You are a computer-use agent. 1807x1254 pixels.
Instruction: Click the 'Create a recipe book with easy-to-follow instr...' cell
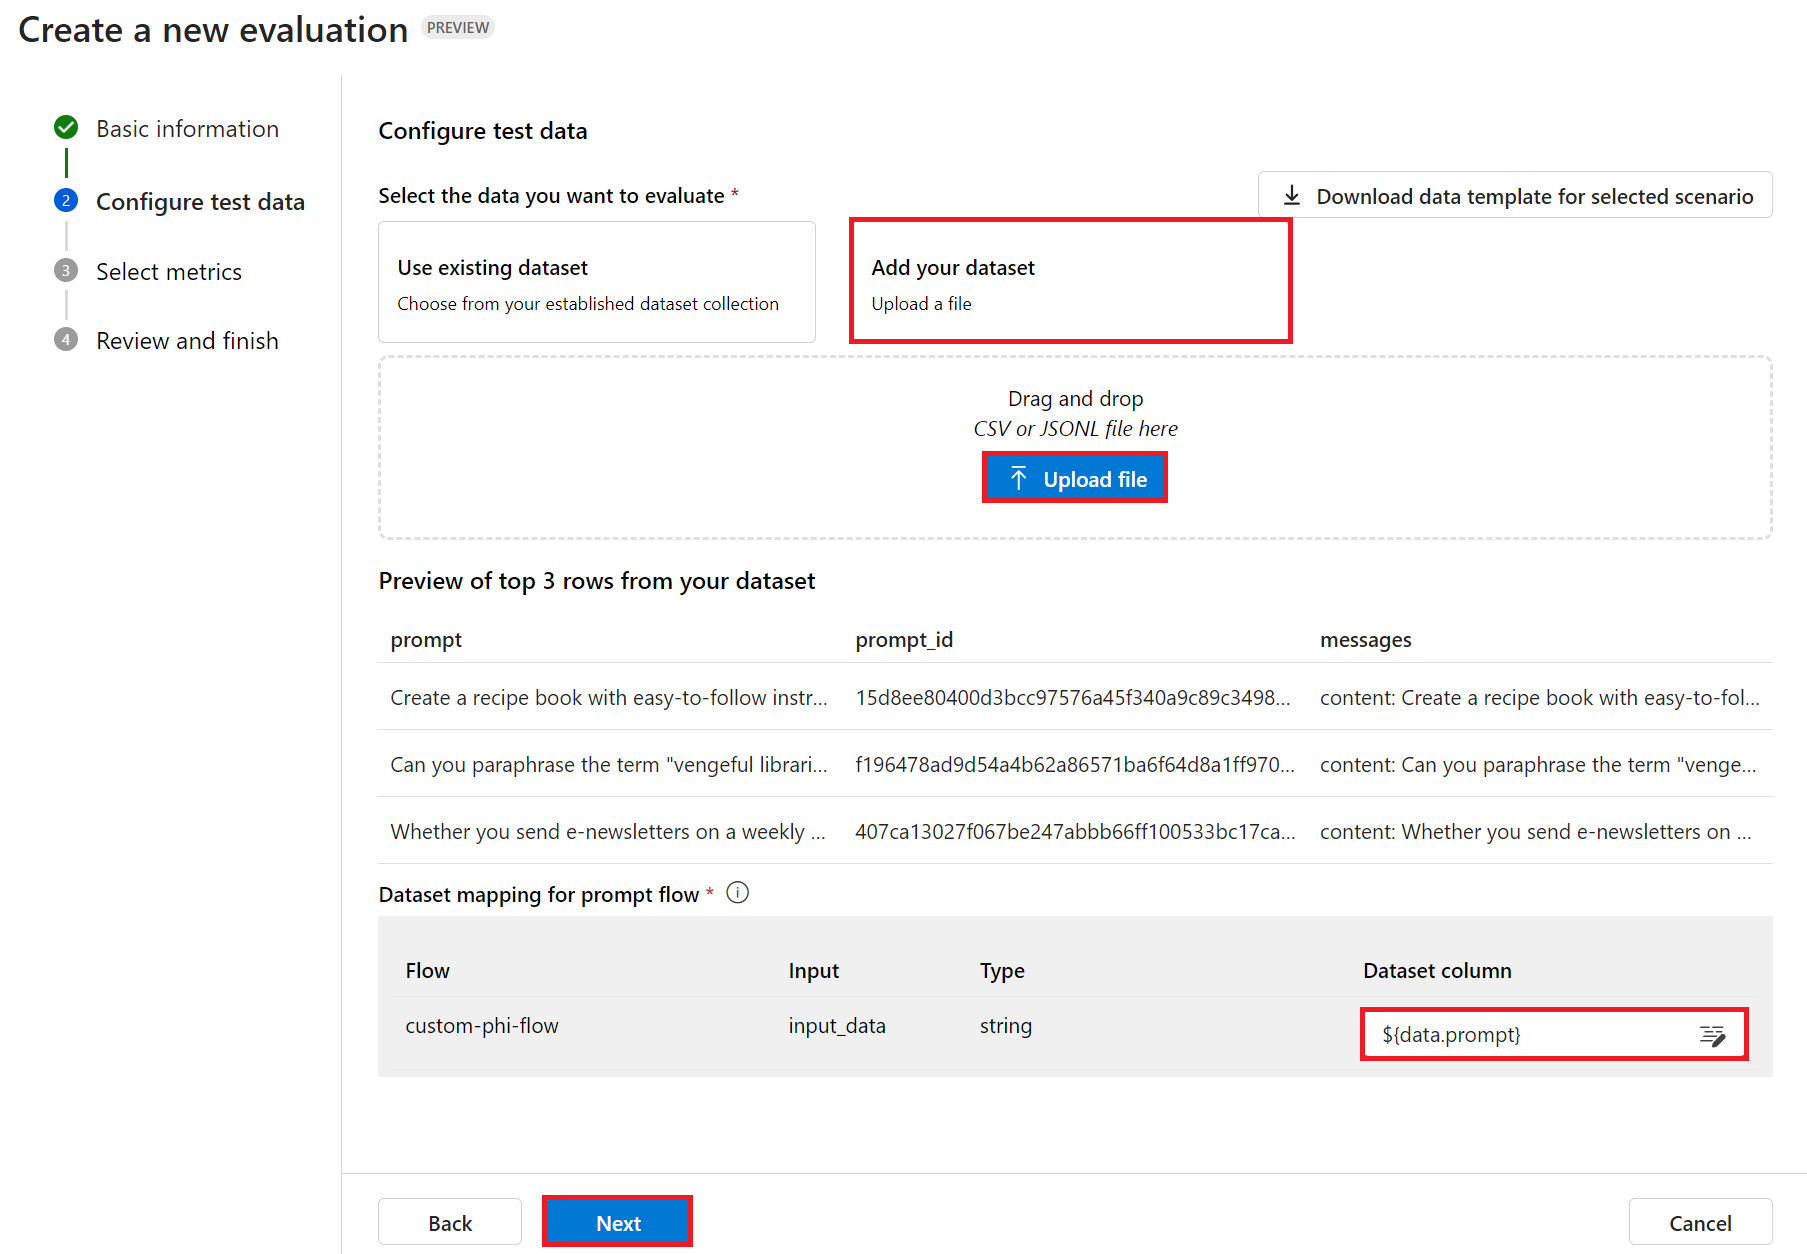(609, 698)
